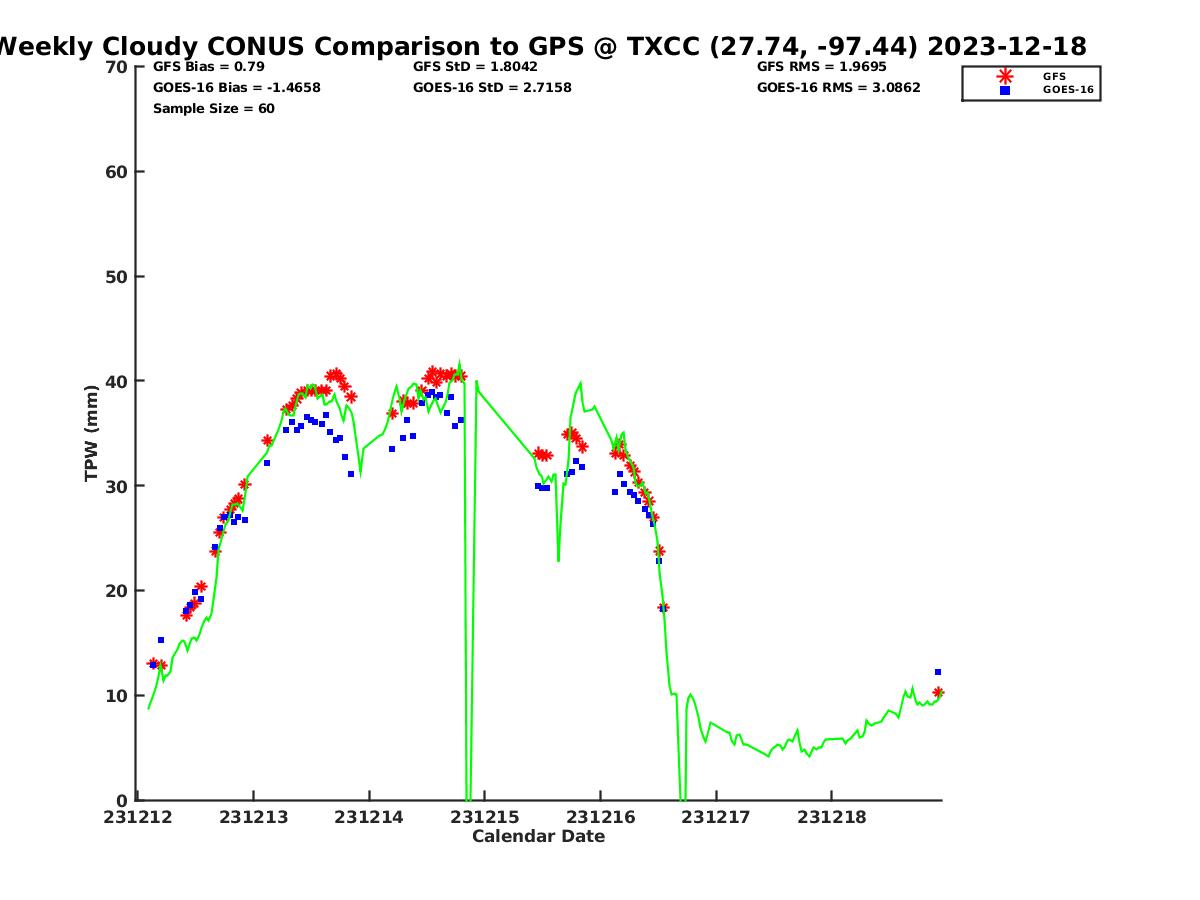The height and width of the screenshot is (900, 1200).
Task: Click the GOES-16 legend label
Action: click(x=1068, y=90)
